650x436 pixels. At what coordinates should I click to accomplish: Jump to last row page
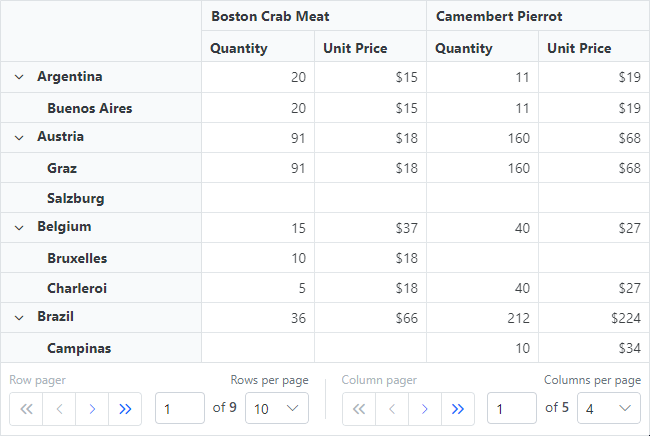coord(125,408)
